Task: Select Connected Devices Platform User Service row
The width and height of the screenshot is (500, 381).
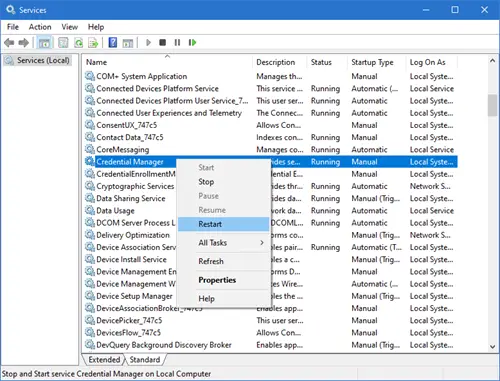Action: [270, 101]
